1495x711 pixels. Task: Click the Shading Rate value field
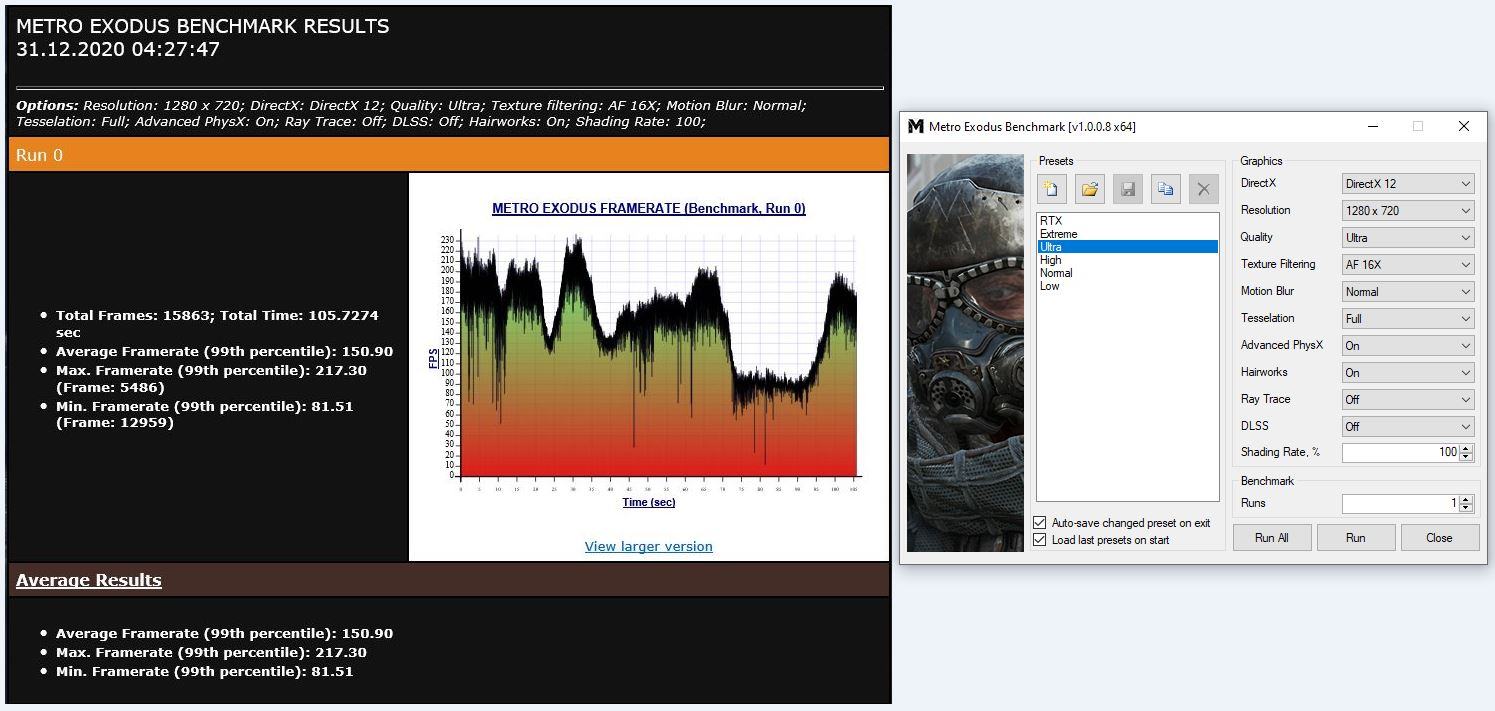point(1401,453)
